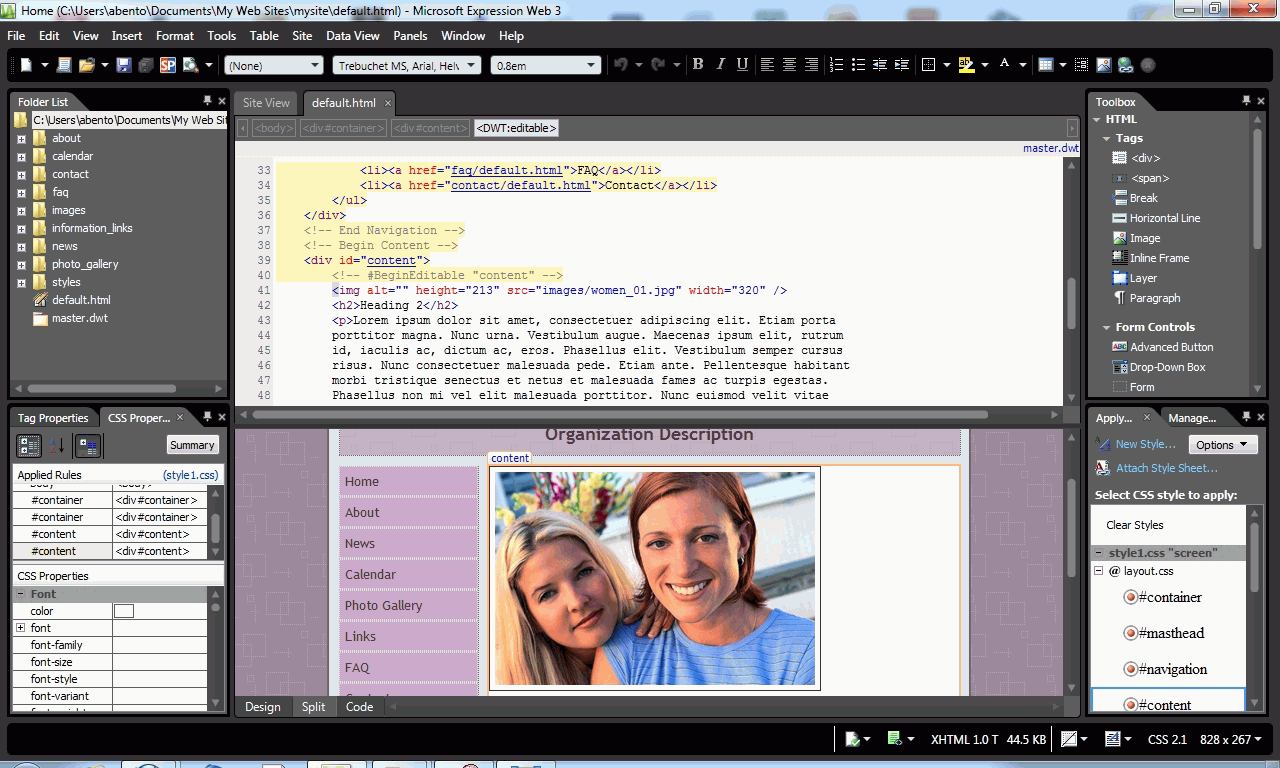Click the Italic formatting icon

coord(721,64)
